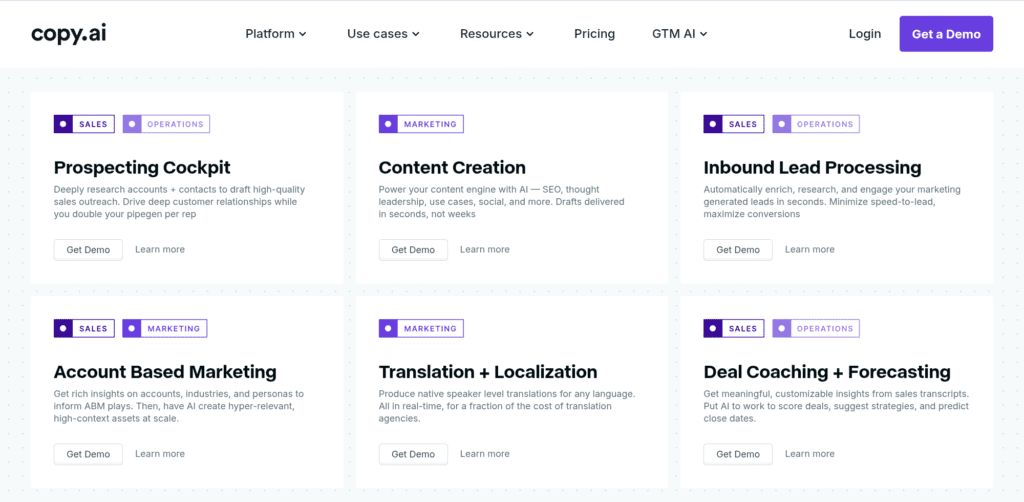Screen dimensions: 1024x502
Task: Click MARKETING tag on Translation + Localization card
Action: coord(421,329)
